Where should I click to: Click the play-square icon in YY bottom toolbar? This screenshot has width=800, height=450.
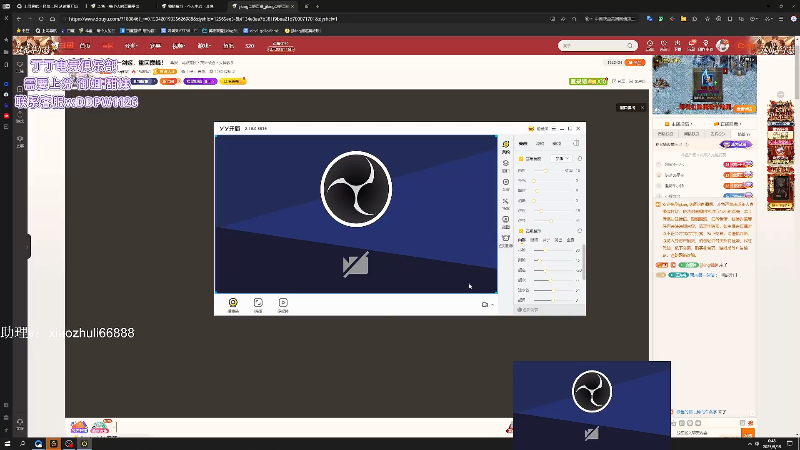[x=283, y=304]
